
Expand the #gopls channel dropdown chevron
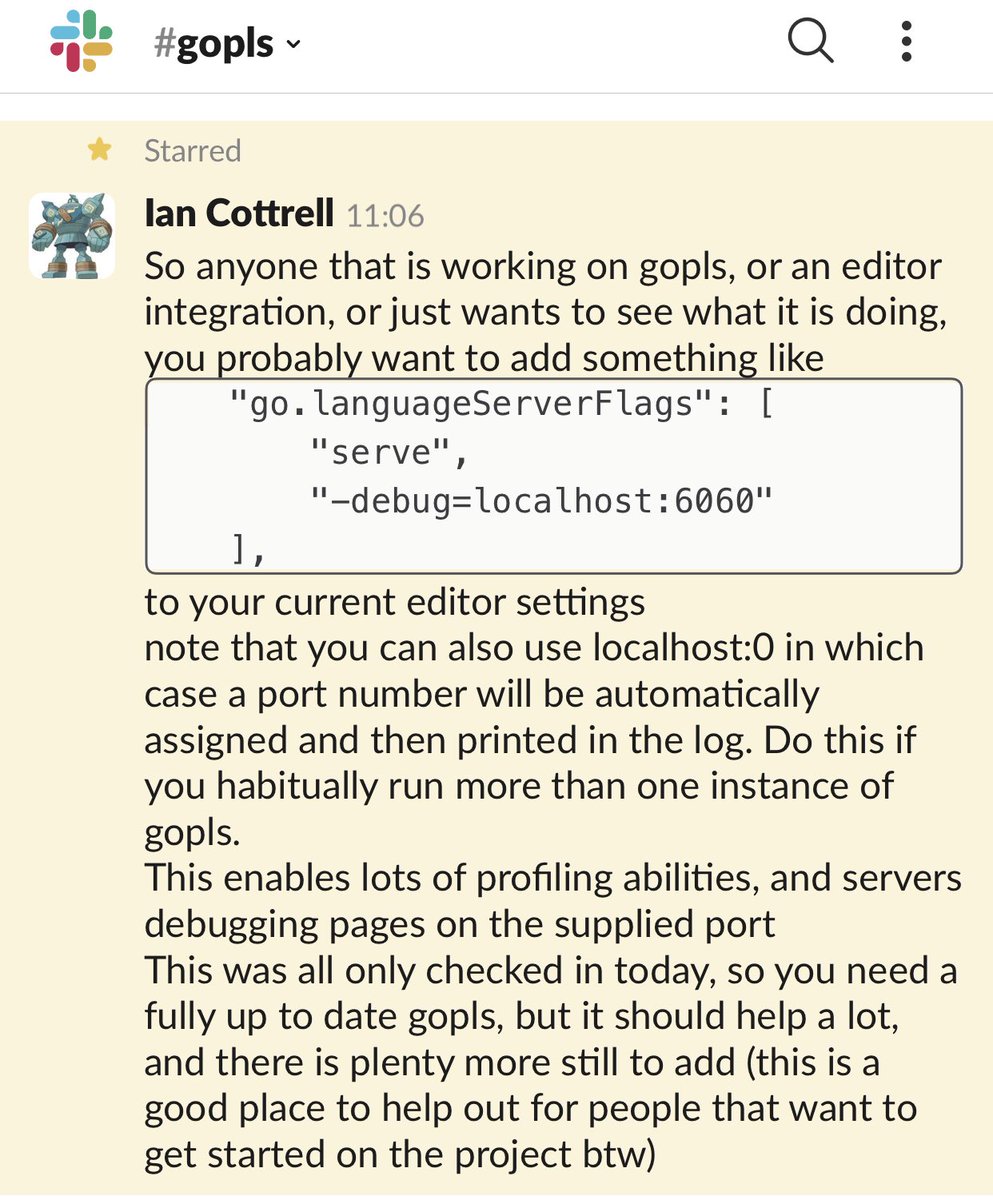click(293, 45)
